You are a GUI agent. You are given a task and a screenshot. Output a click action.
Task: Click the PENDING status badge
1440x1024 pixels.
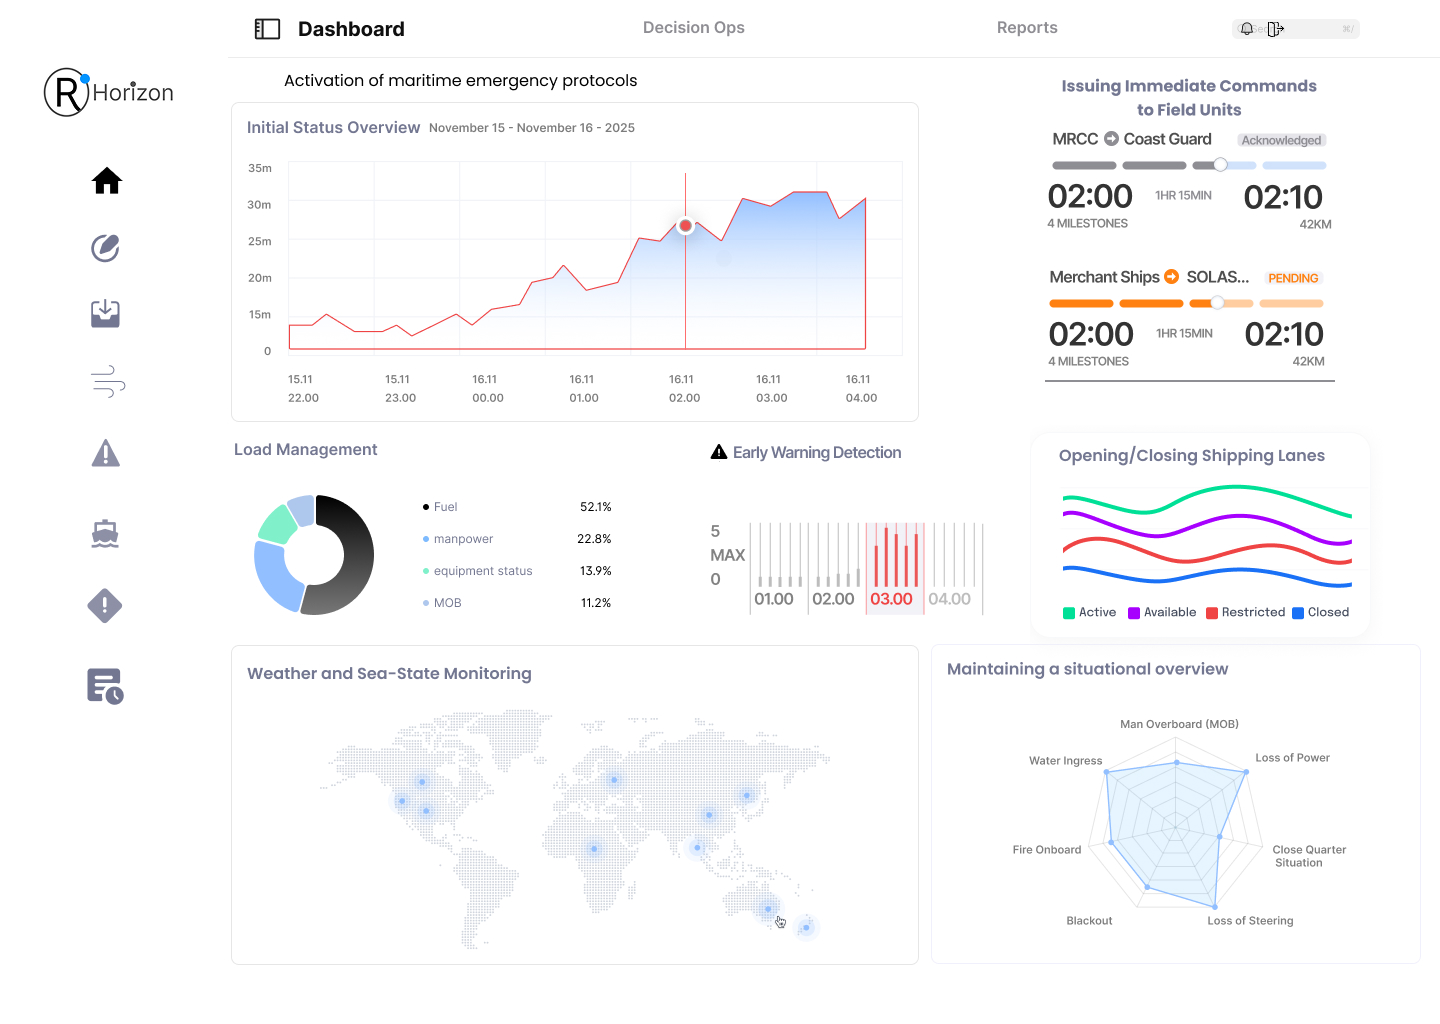click(x=1293, y=278)
